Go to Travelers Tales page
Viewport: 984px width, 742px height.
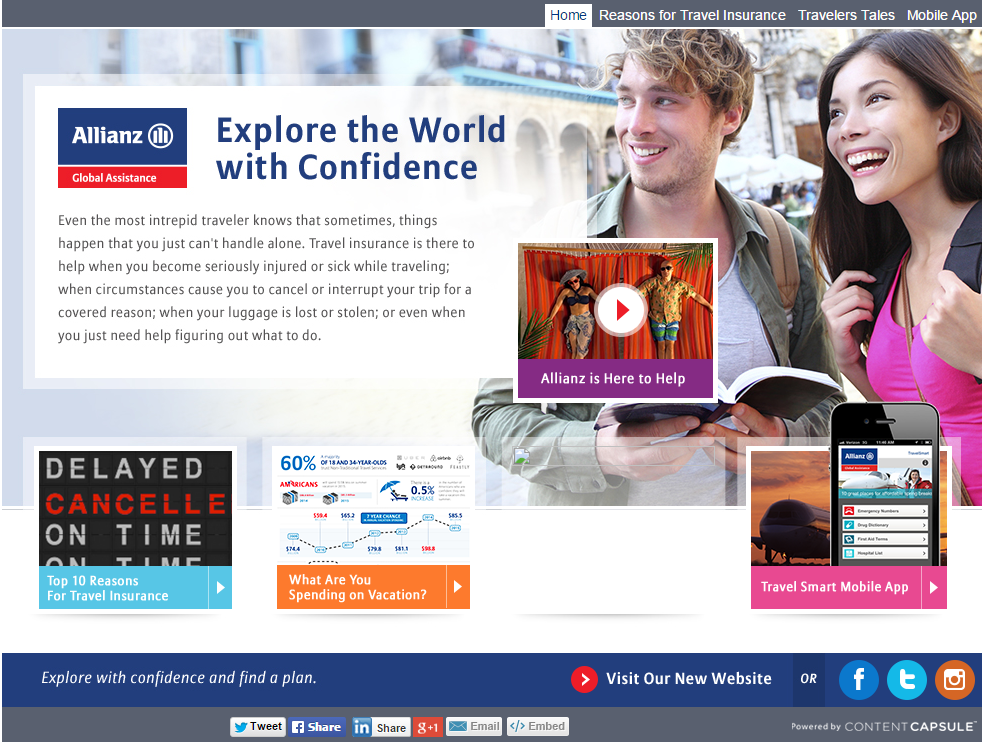tap(846, 15)
